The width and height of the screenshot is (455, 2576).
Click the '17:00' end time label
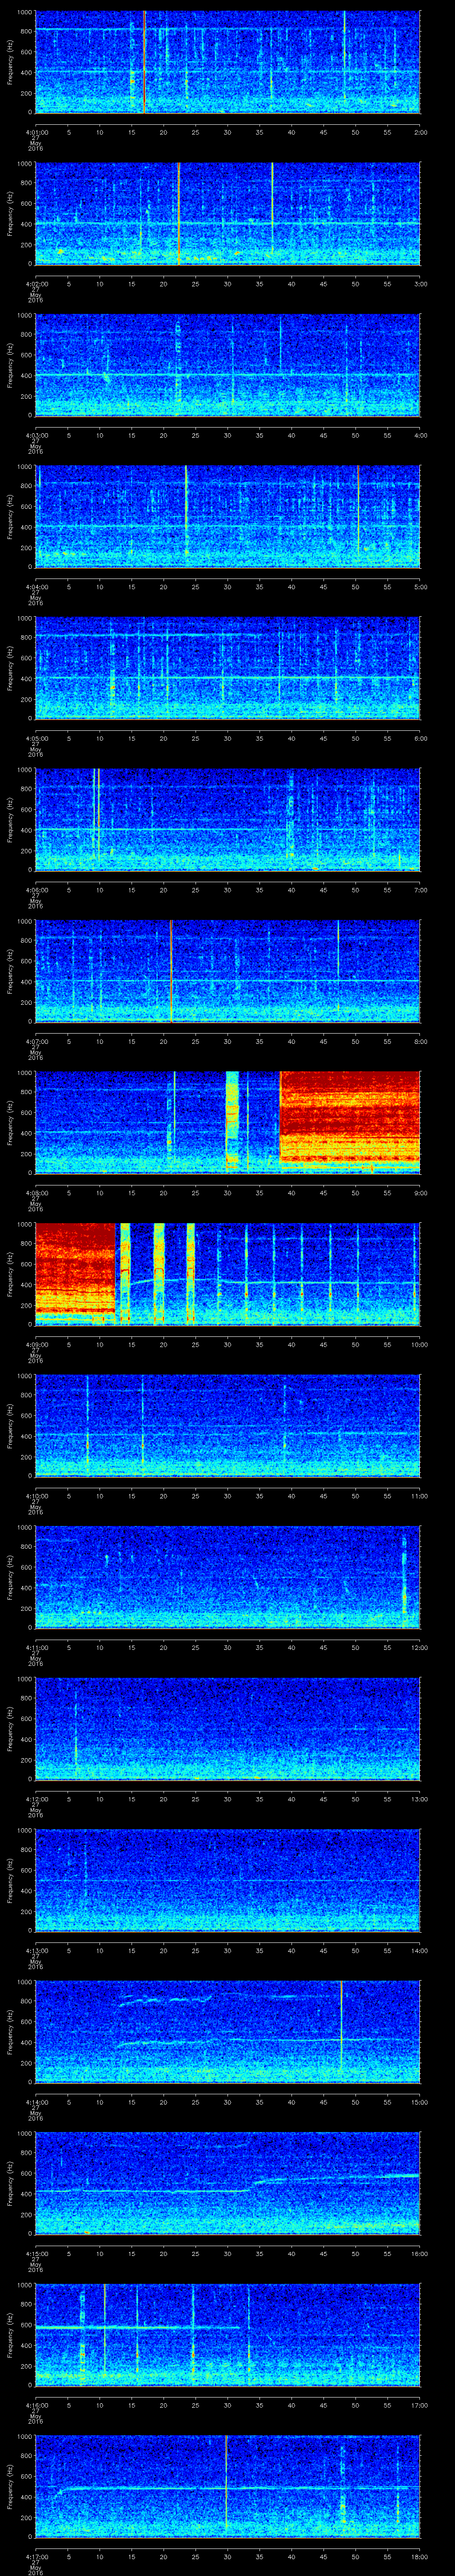420,2404
